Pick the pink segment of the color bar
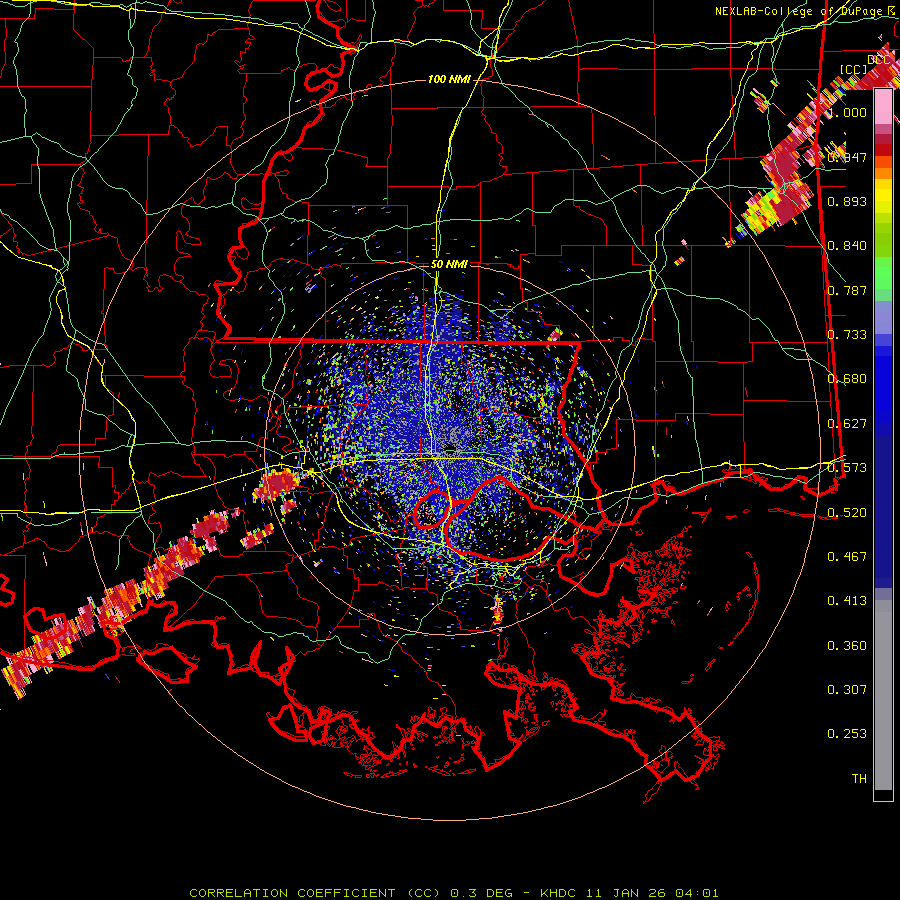 click(883, 107)
